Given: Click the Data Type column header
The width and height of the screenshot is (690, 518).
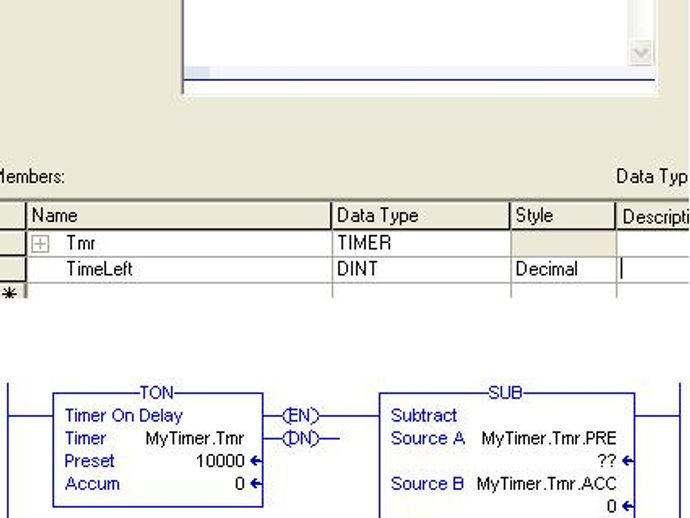Looking at the screenshot, I should tap(421, 216).
